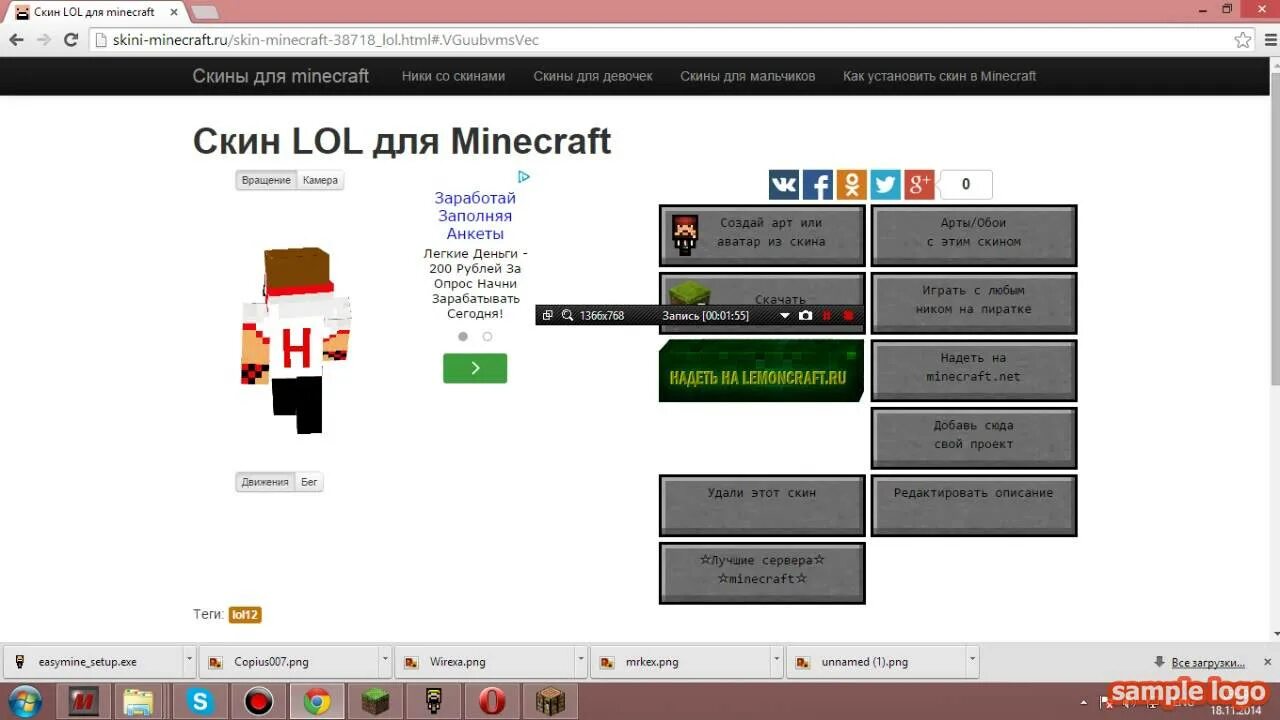Click Играть с любым ником на пиратке
Screen dimensions: 1280x720
[974, 302]
